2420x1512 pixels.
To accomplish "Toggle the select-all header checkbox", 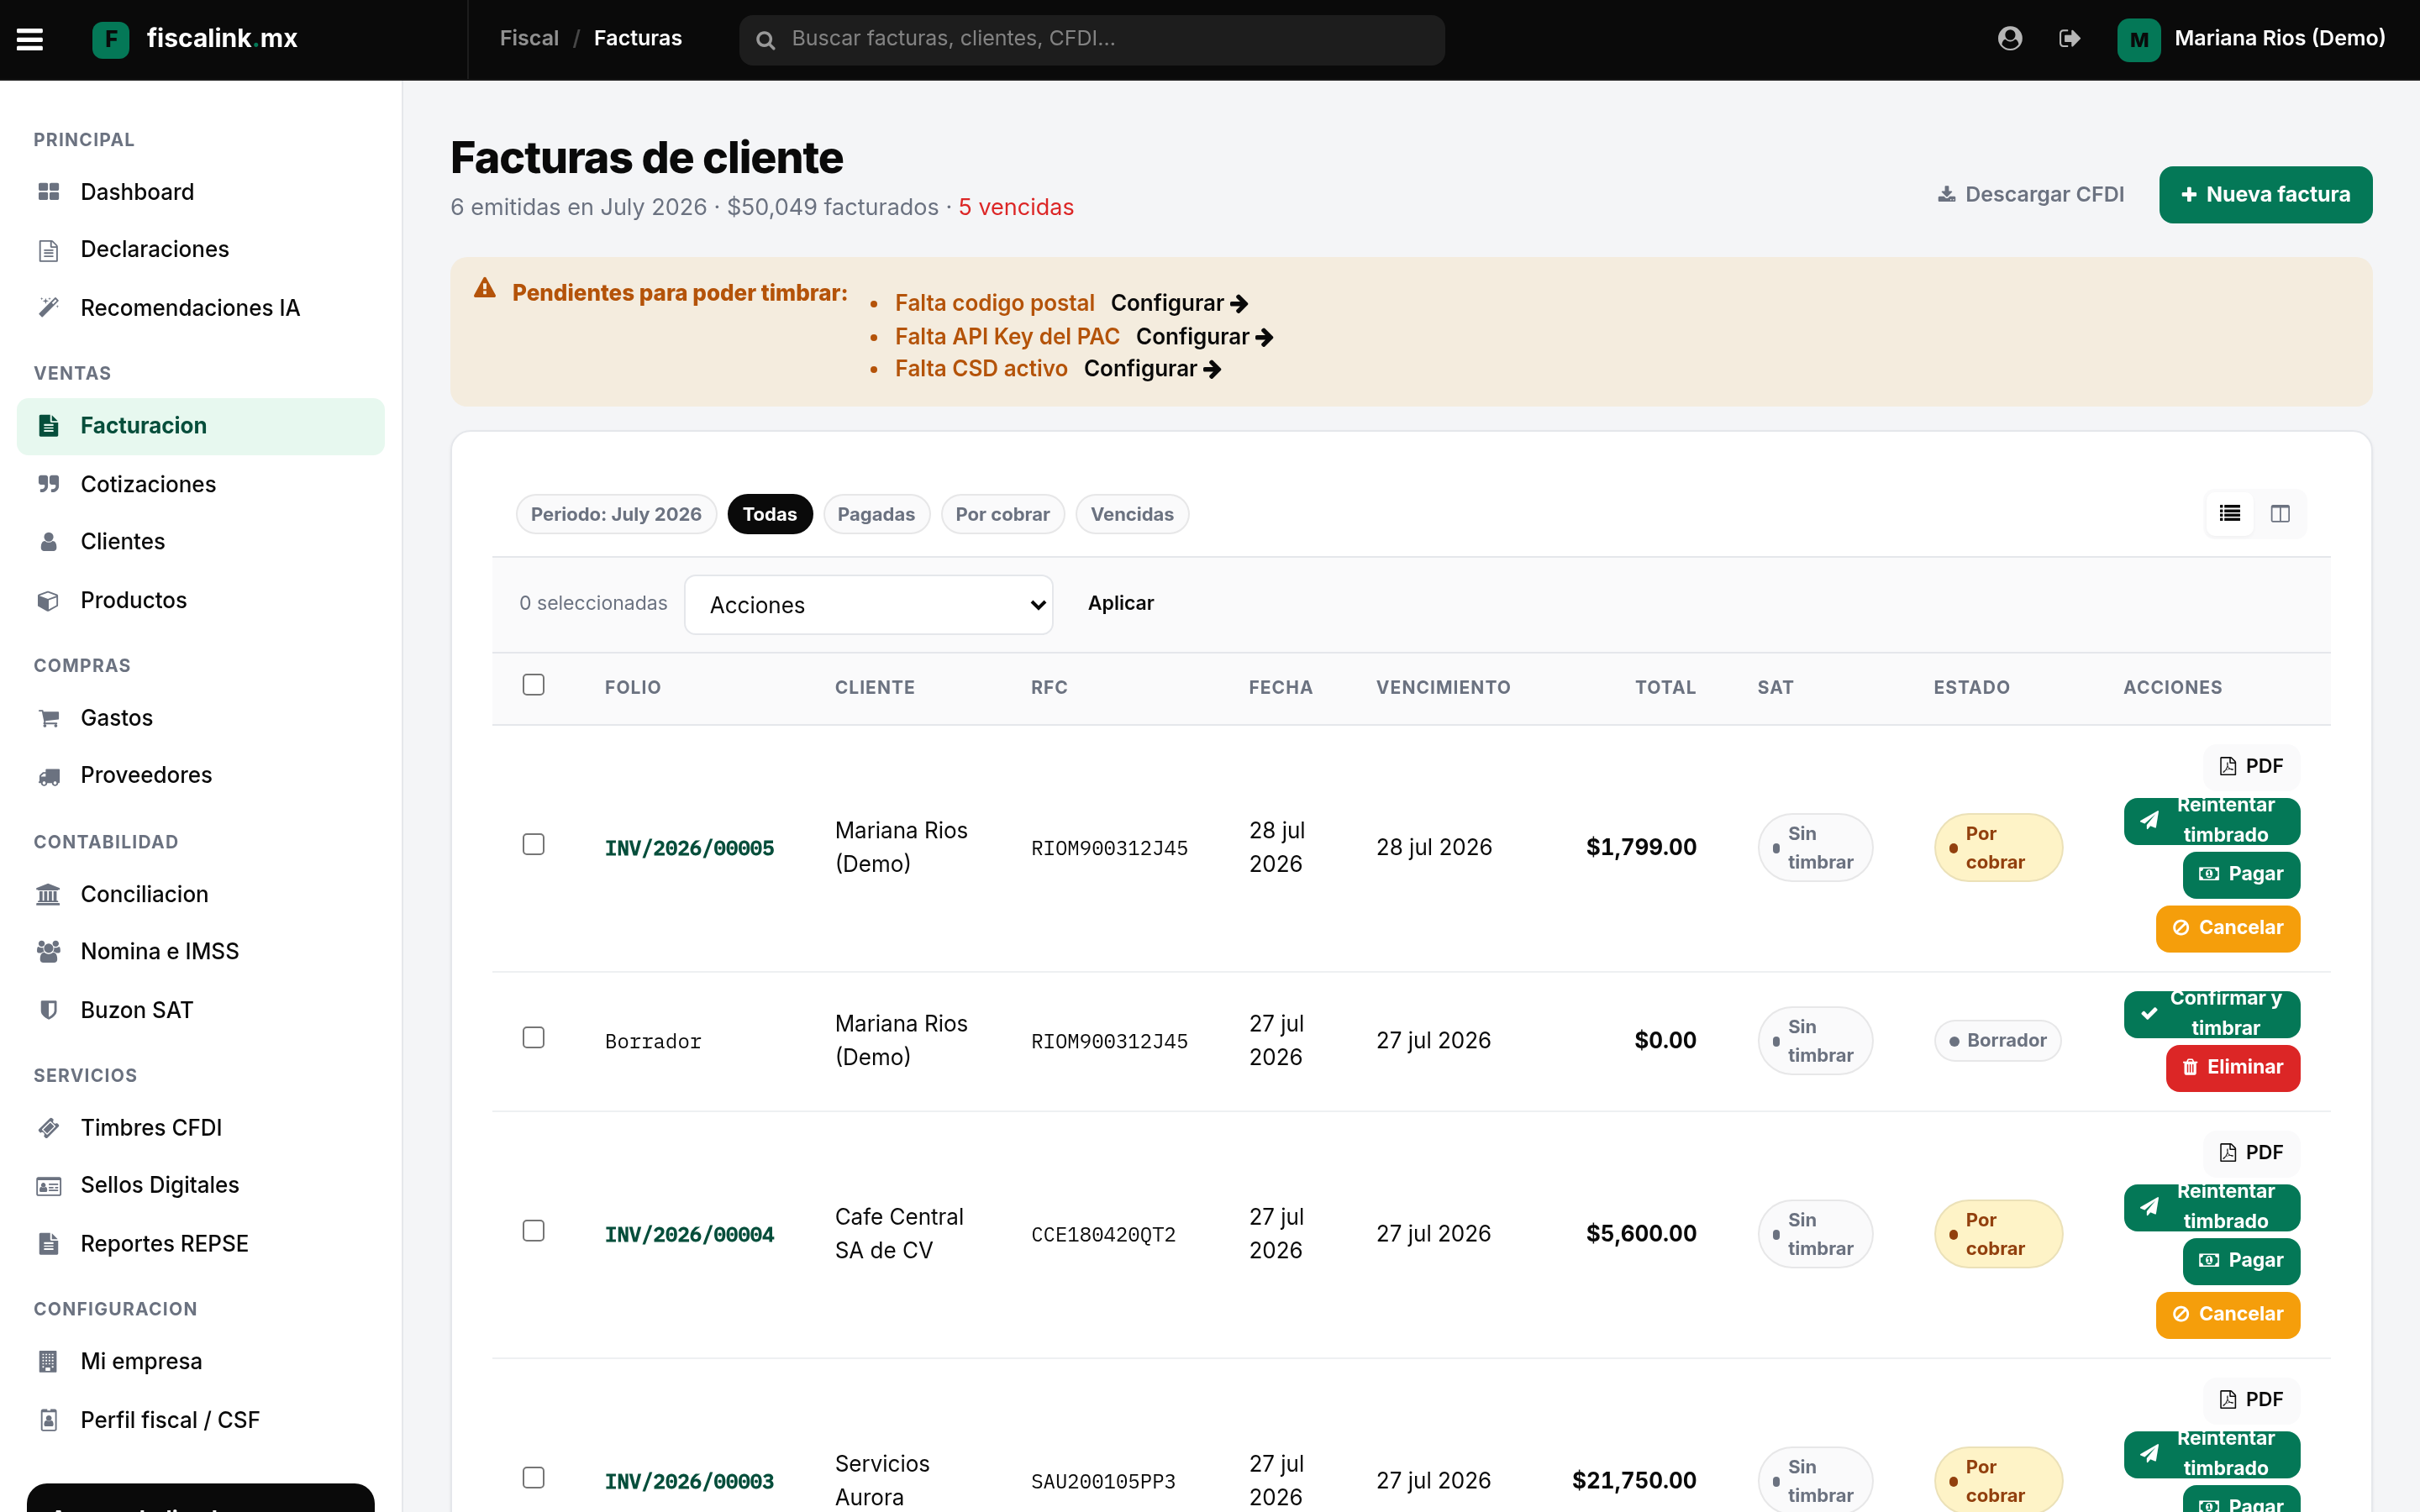I will 533,685.
